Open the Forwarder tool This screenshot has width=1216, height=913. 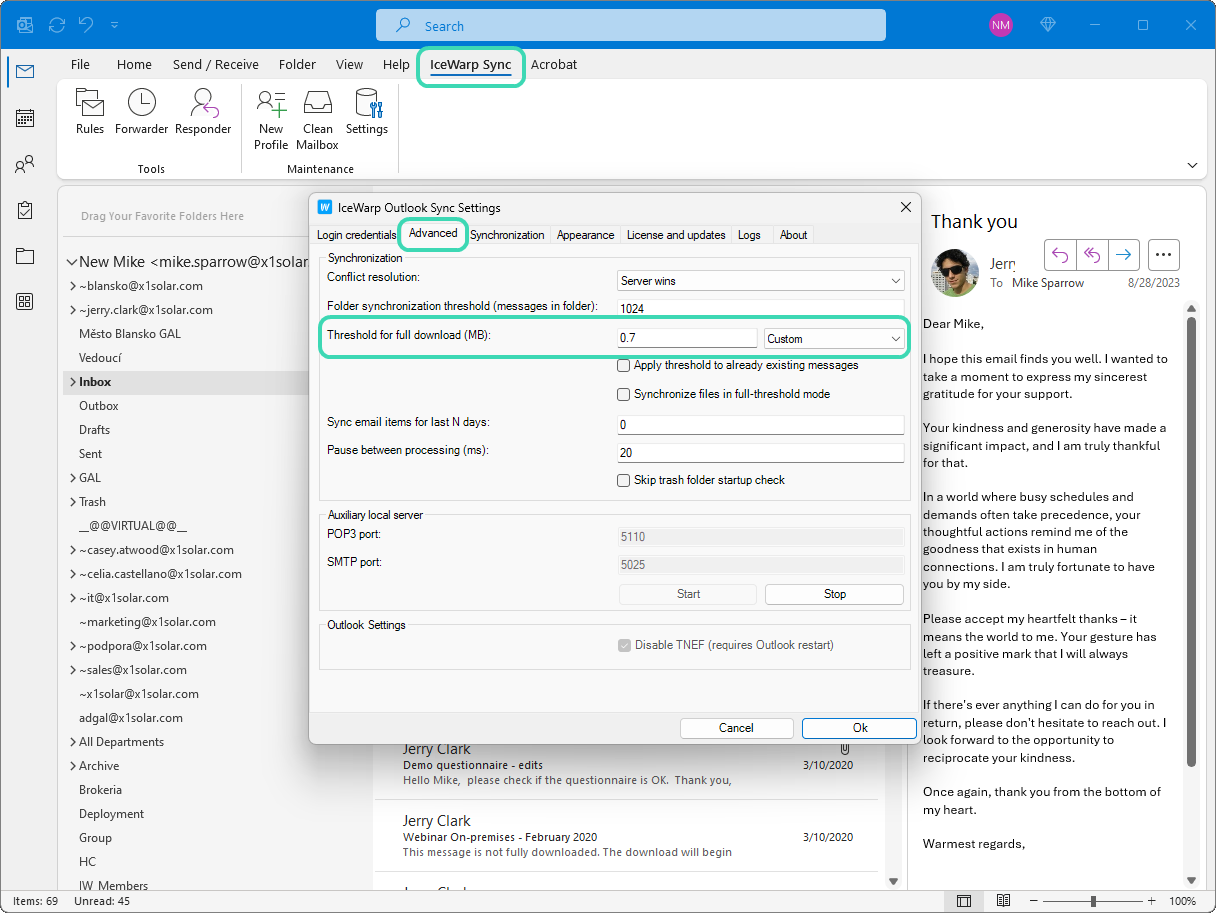point(142,111)
